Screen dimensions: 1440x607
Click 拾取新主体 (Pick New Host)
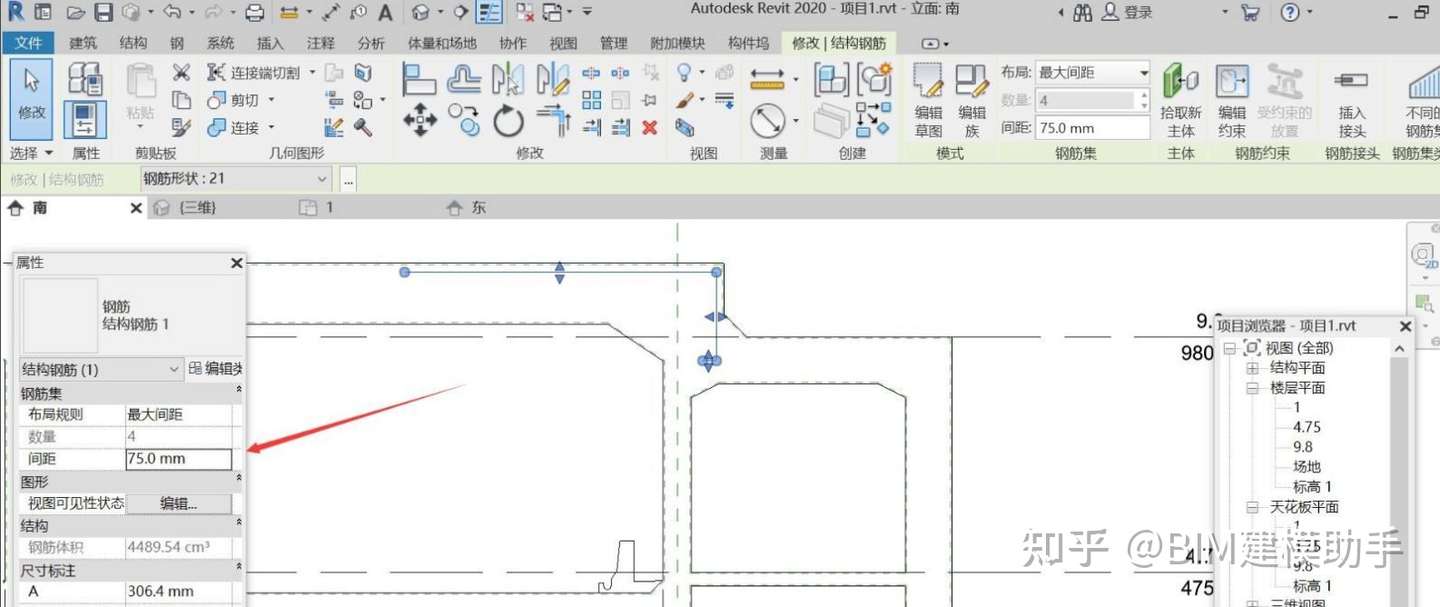point(1181,101)
